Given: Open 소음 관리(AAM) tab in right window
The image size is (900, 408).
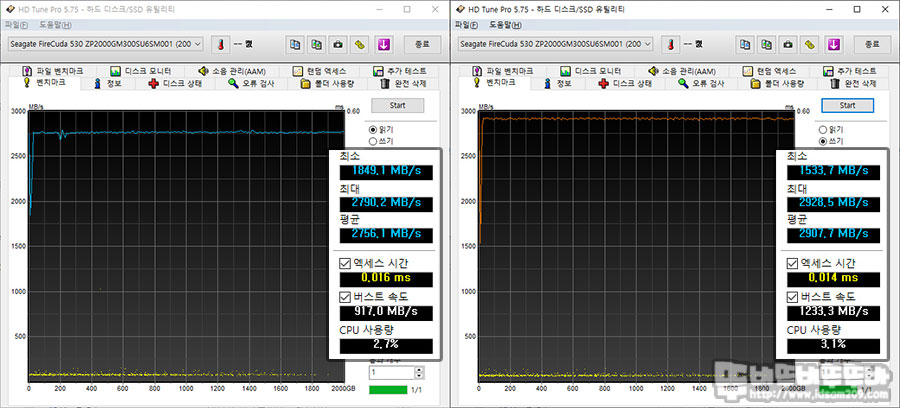Looking at the screenshot, I should pyautogui.click(x=681, y=71).
